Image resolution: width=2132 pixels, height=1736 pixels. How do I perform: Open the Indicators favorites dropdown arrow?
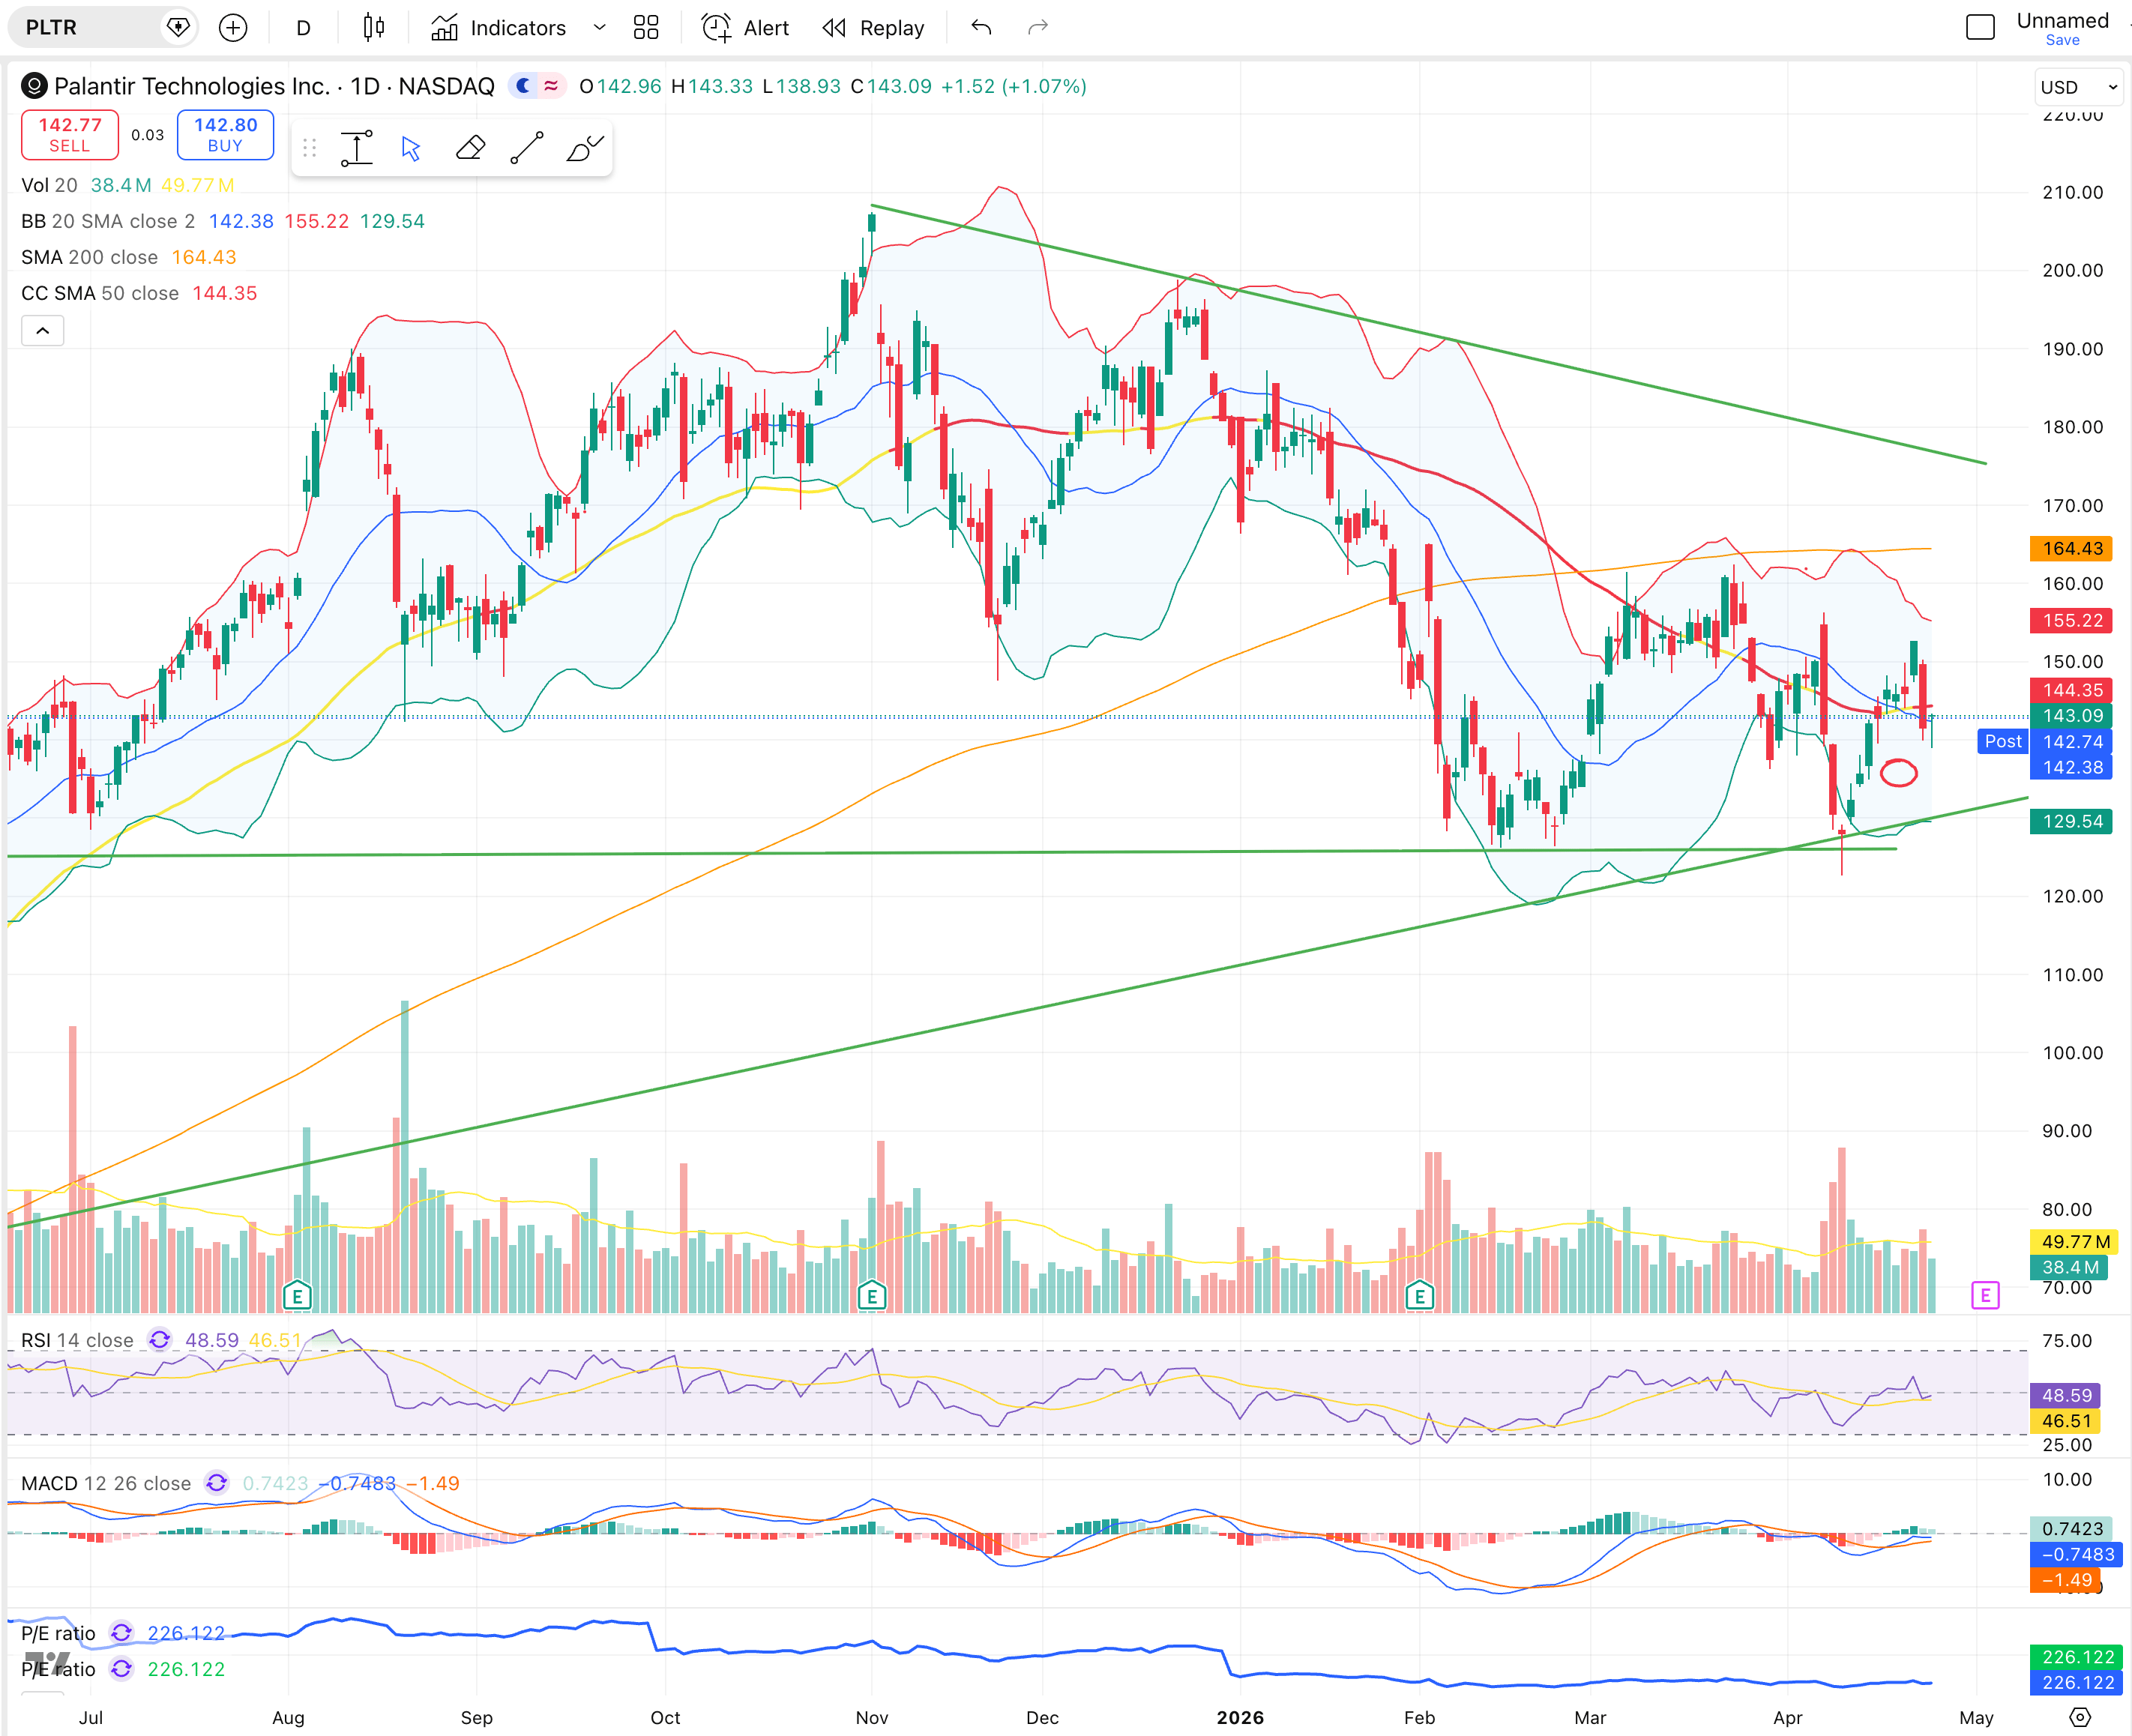pos(599,28)
